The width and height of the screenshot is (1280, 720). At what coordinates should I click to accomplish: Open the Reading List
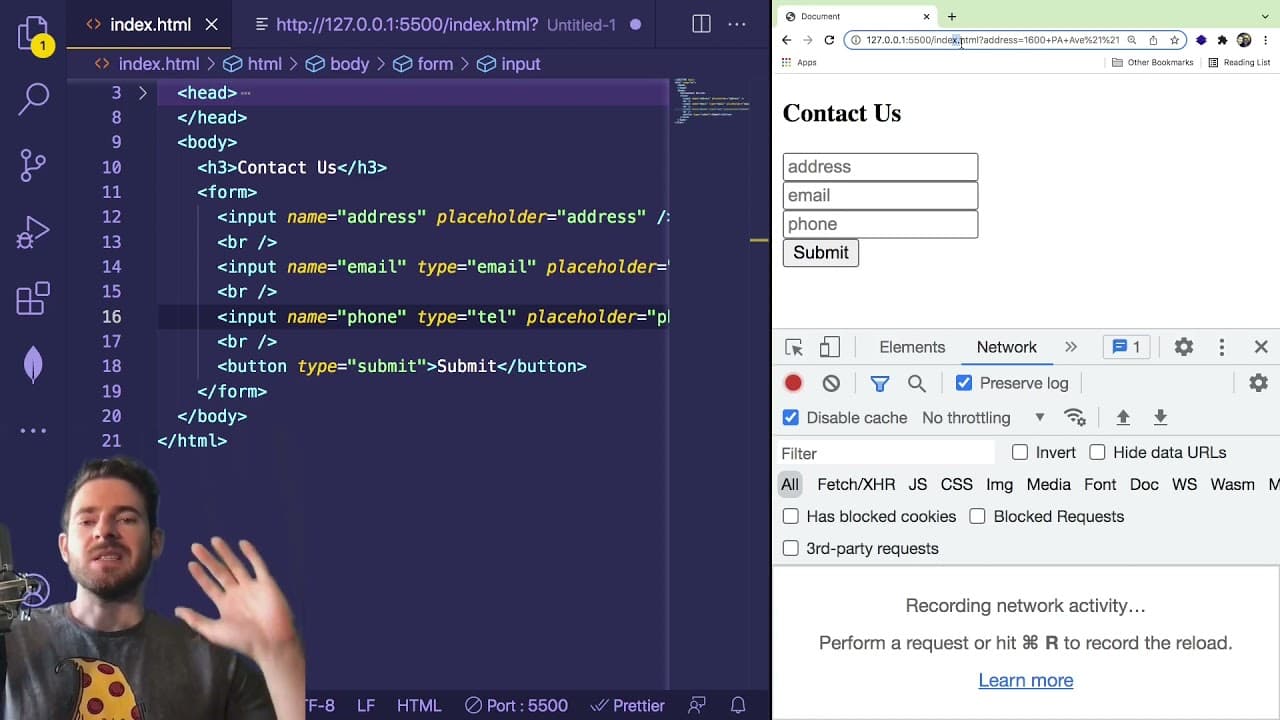(1239, 62)
